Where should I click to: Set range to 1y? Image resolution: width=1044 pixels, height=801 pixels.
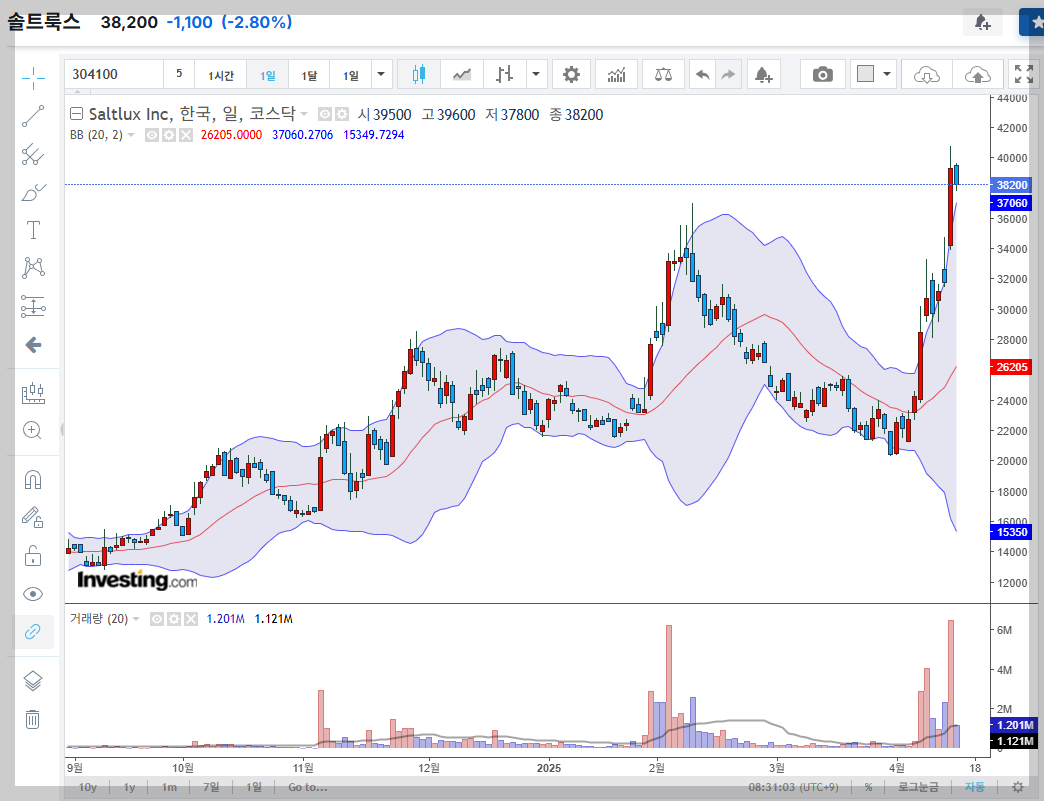pos(129,787)
